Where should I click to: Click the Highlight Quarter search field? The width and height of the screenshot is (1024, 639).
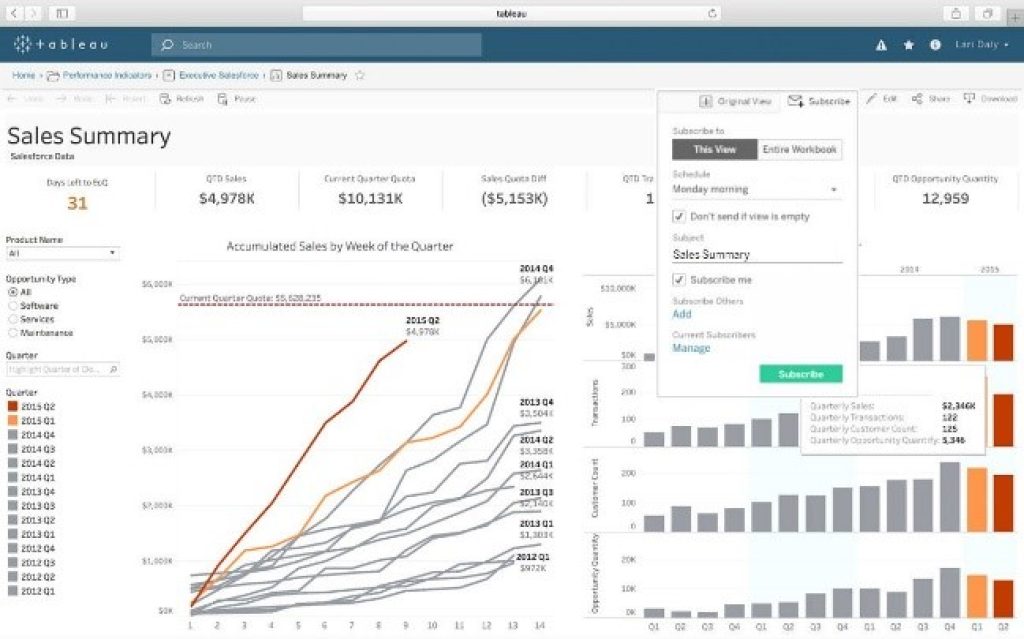pos(63,369)
